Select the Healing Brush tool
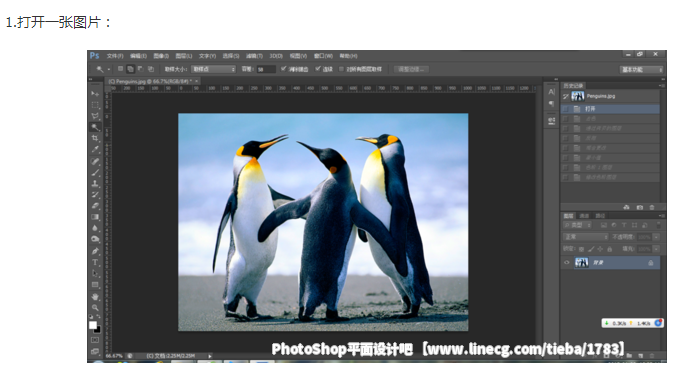The image size is (680, 368). (x=95, y=161)
